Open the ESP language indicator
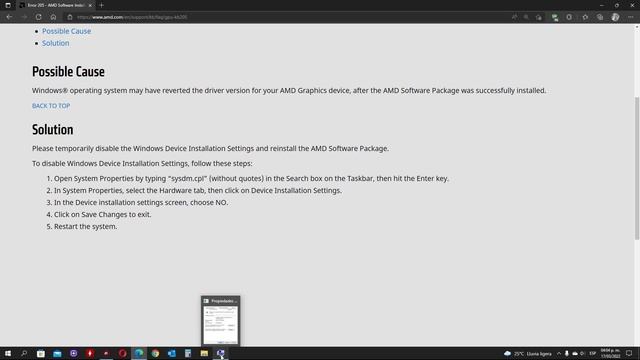The image size is (640, 360). point(593,353)
